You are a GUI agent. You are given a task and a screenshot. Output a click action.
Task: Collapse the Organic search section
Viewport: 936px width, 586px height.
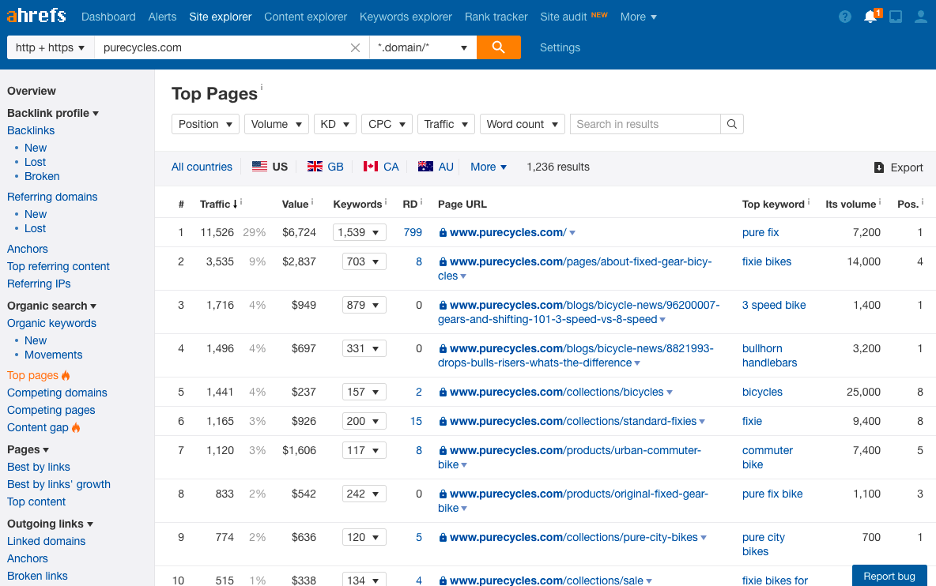pos(51,306)
